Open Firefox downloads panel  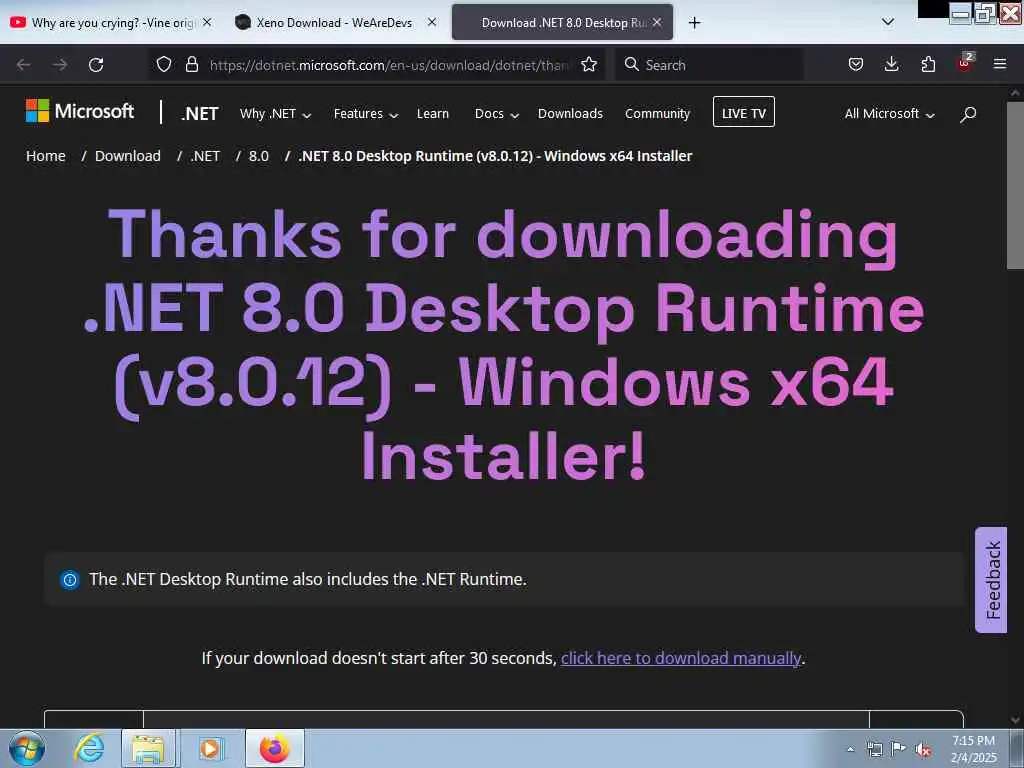(x=891, y=64)
